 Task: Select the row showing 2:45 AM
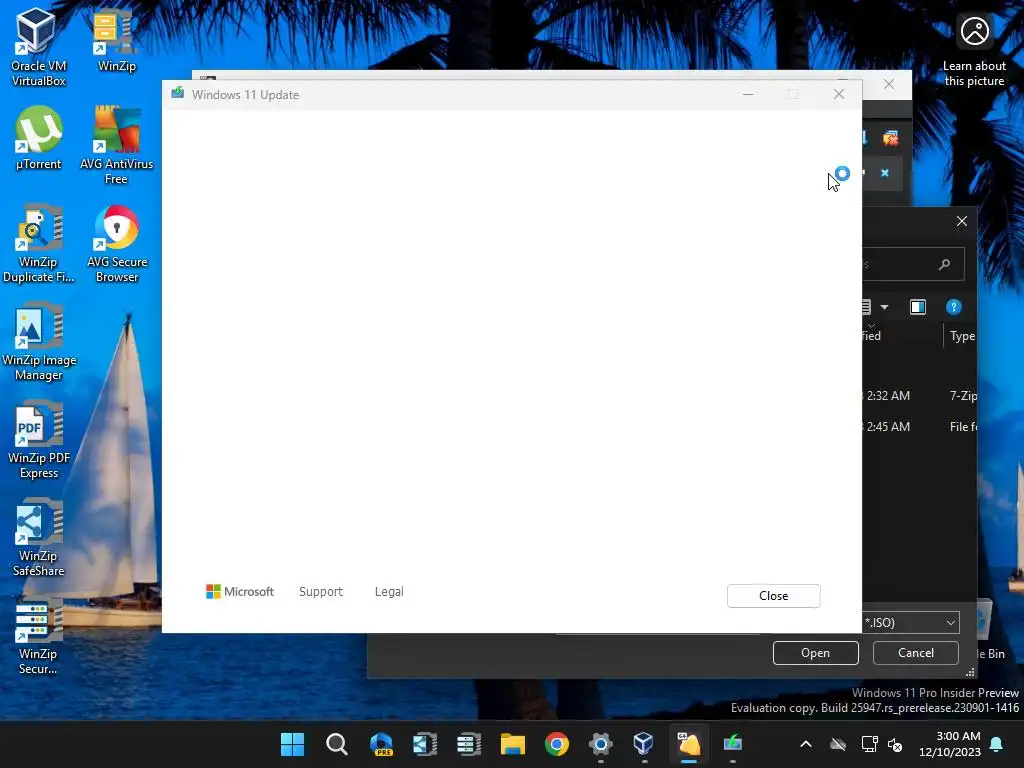(920, 426)
